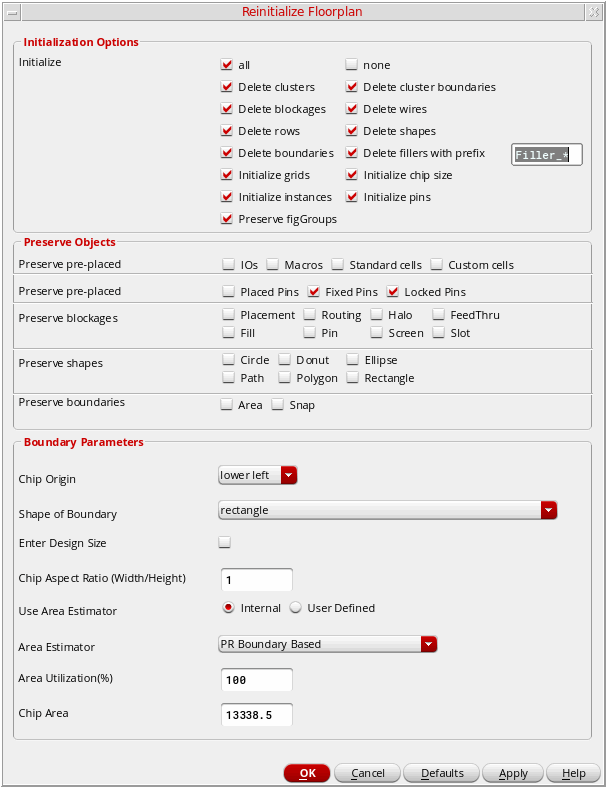606x787 pixels.
Task: Toggle Preserve figGroups checkbox
Action: [226, 219]
